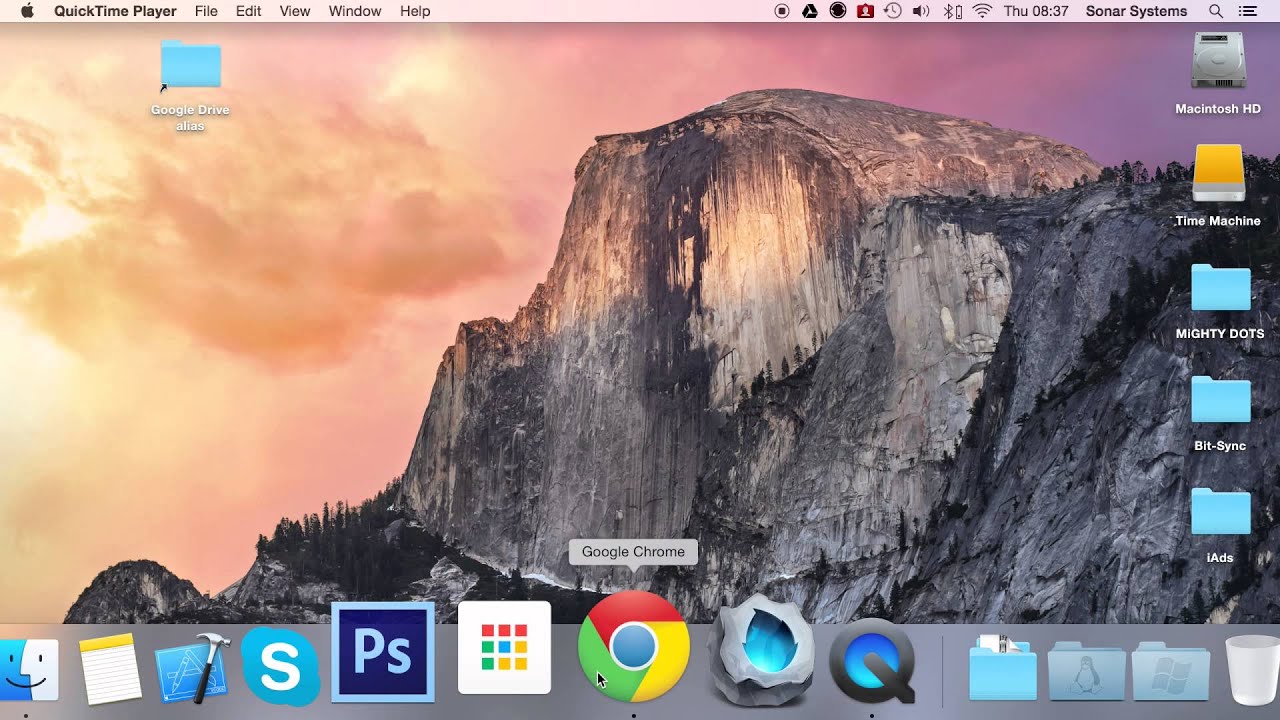Open the Trash in the Dock
The width and height of the screenshot is (1280, 720).
[1251, 668]
